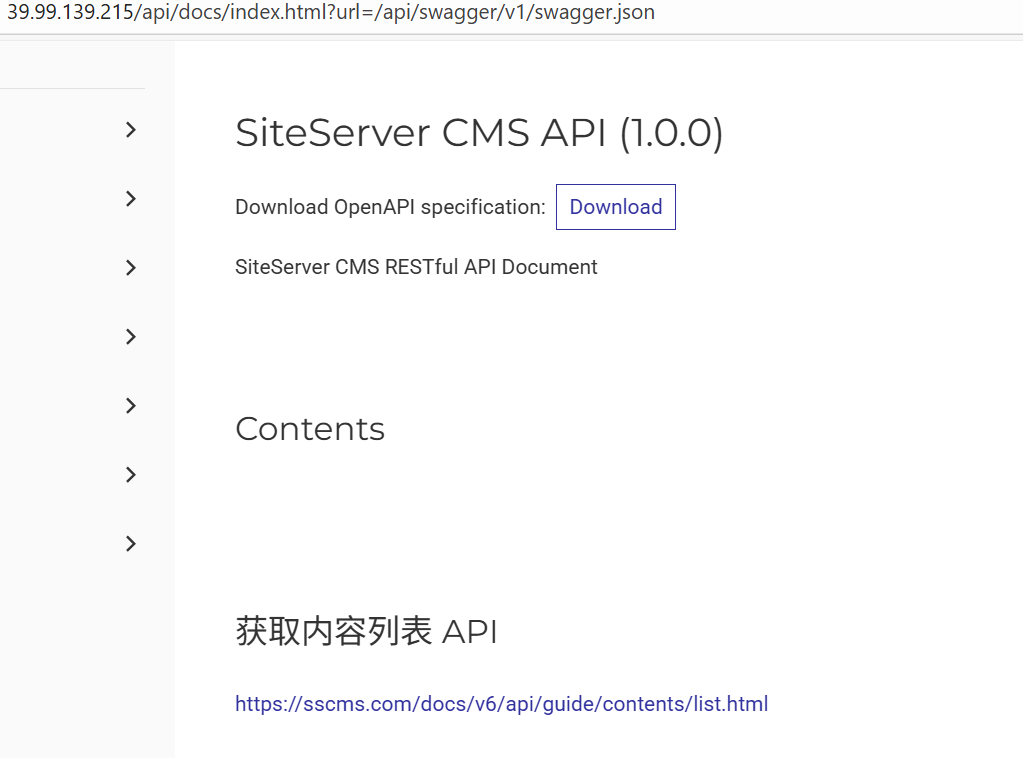This screenshot has width=1023, height=758.
Task: Click the 'Download OpenAPI specification:' label
Action: click(x=390, y=207)
